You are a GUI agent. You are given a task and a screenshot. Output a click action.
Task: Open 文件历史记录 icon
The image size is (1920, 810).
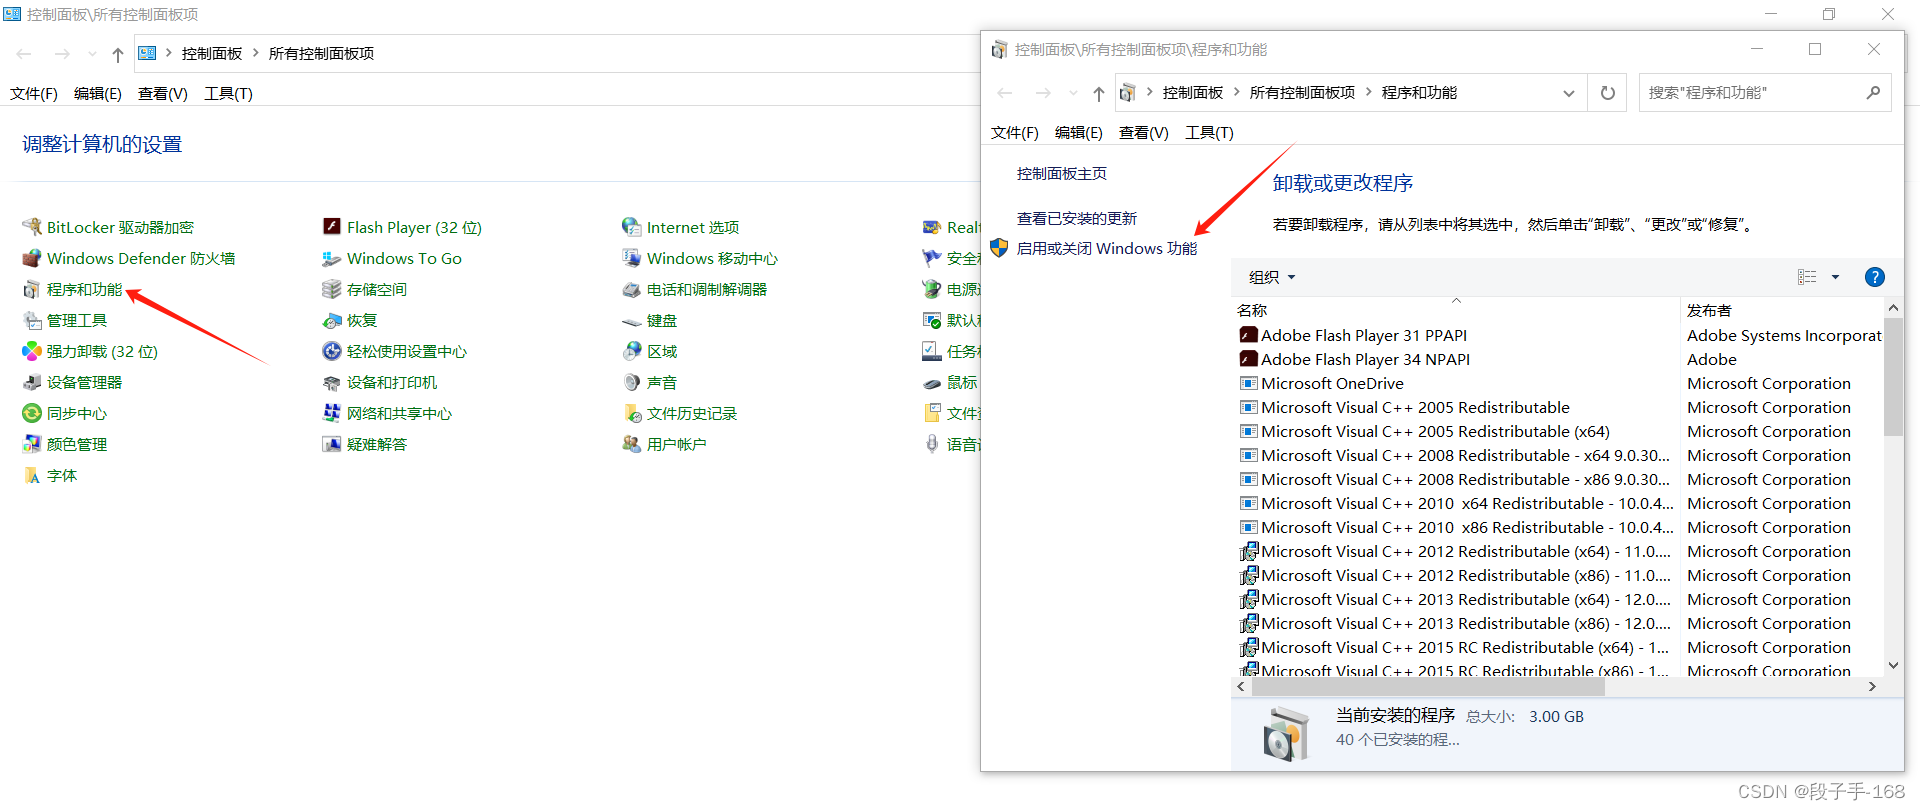(632, 413)
